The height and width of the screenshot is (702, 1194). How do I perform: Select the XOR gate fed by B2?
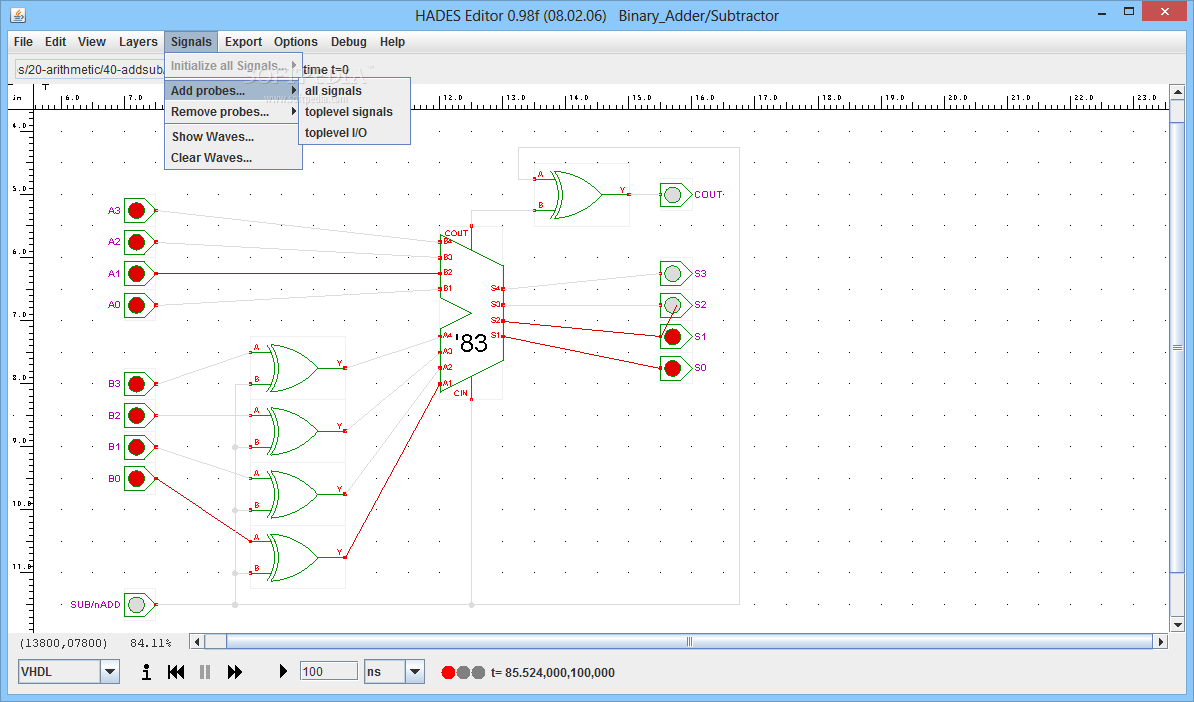pyautogui.click(x=298, y=431)
